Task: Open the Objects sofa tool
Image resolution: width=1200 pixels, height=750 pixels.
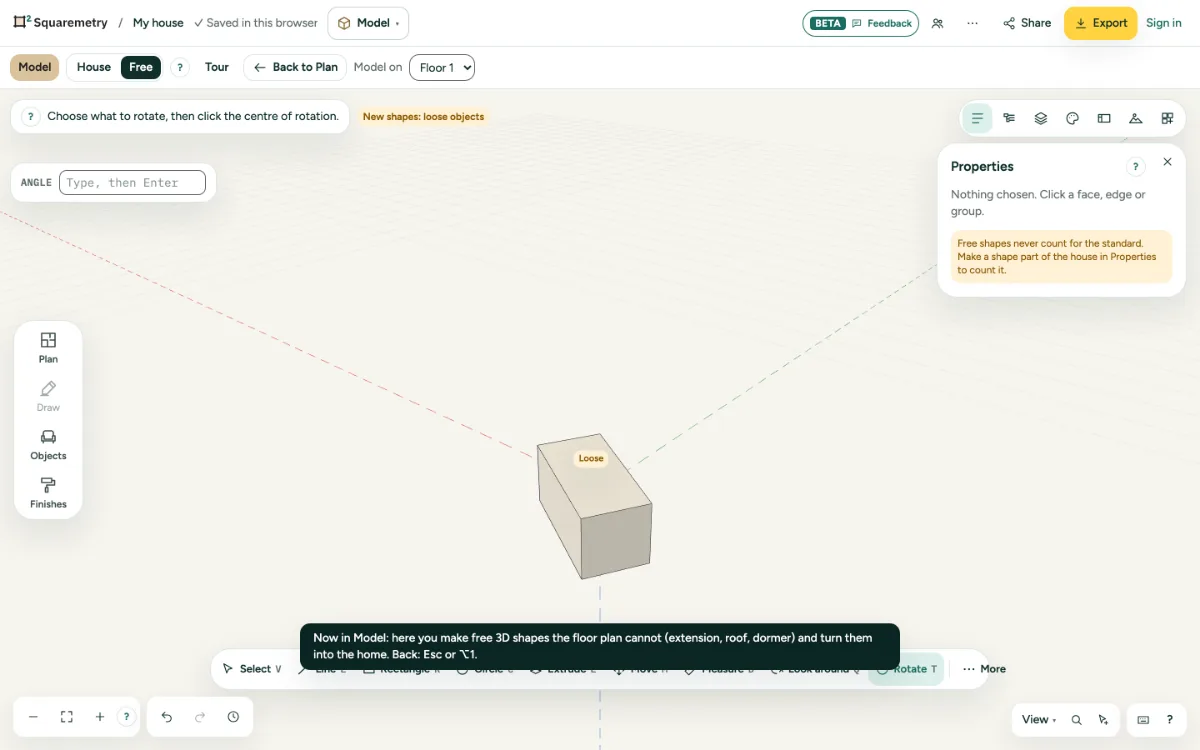Action: (x=48, y=445)
